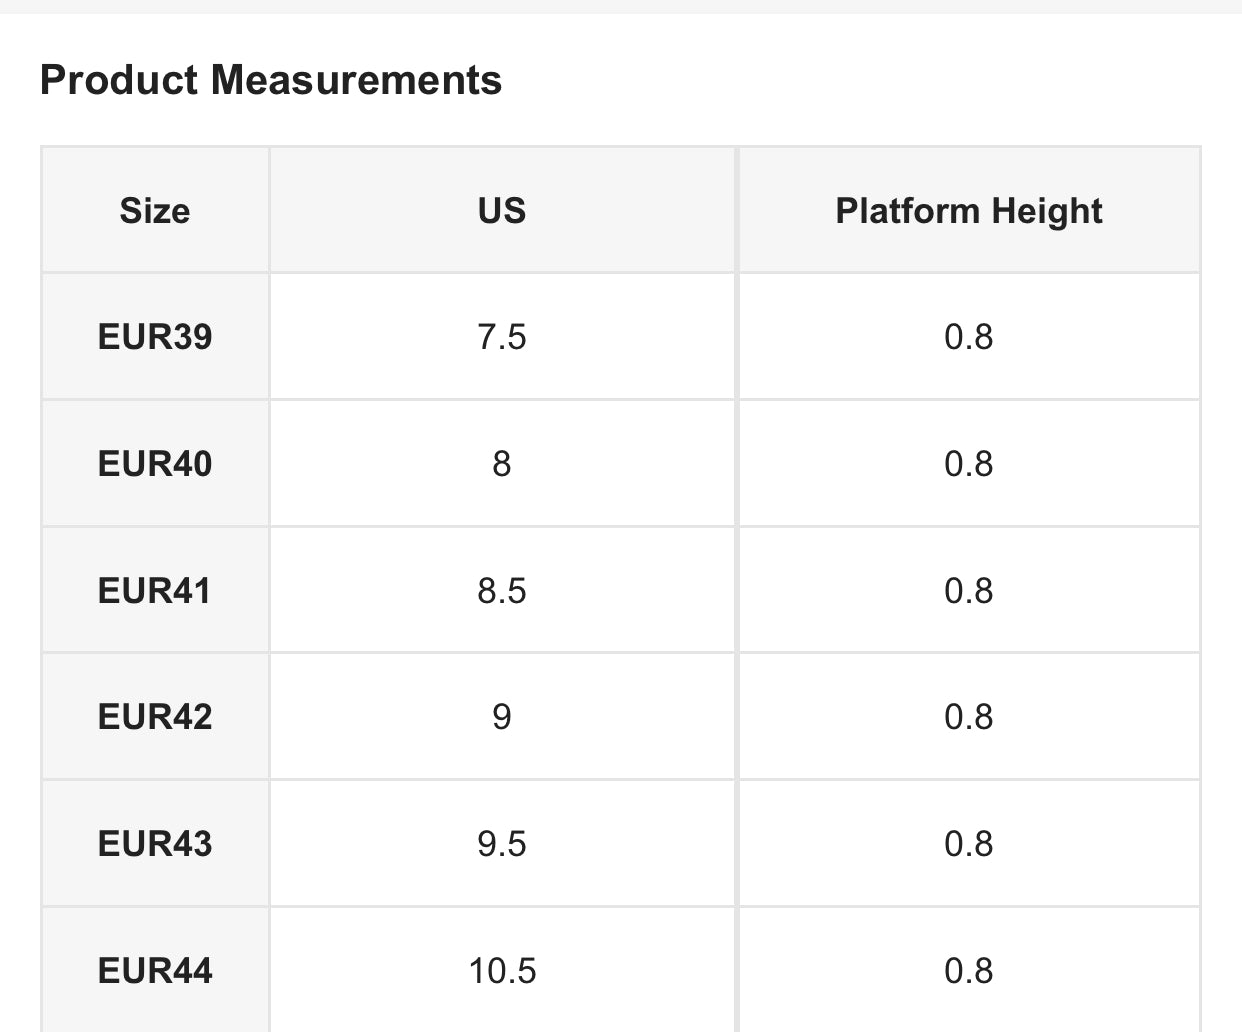This screenshot has height=1032, width=1242.
Task: Click the US size 9.5 value
Action: point(502,844)
